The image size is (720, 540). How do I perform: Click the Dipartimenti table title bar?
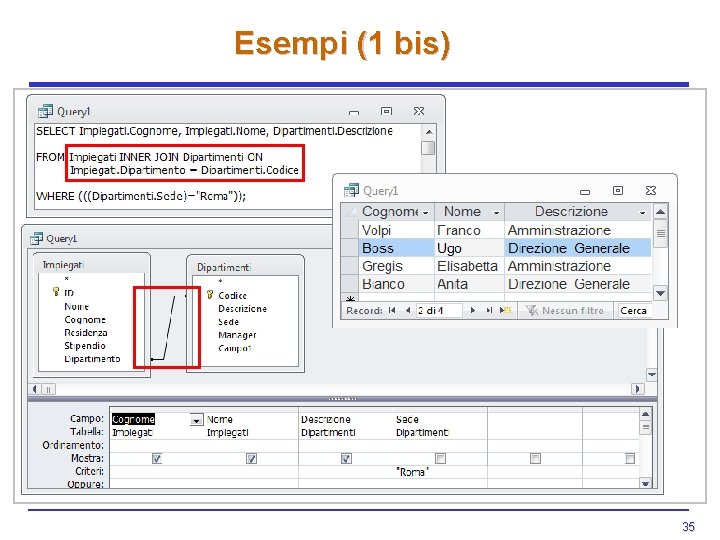click(x=245, y=267)
